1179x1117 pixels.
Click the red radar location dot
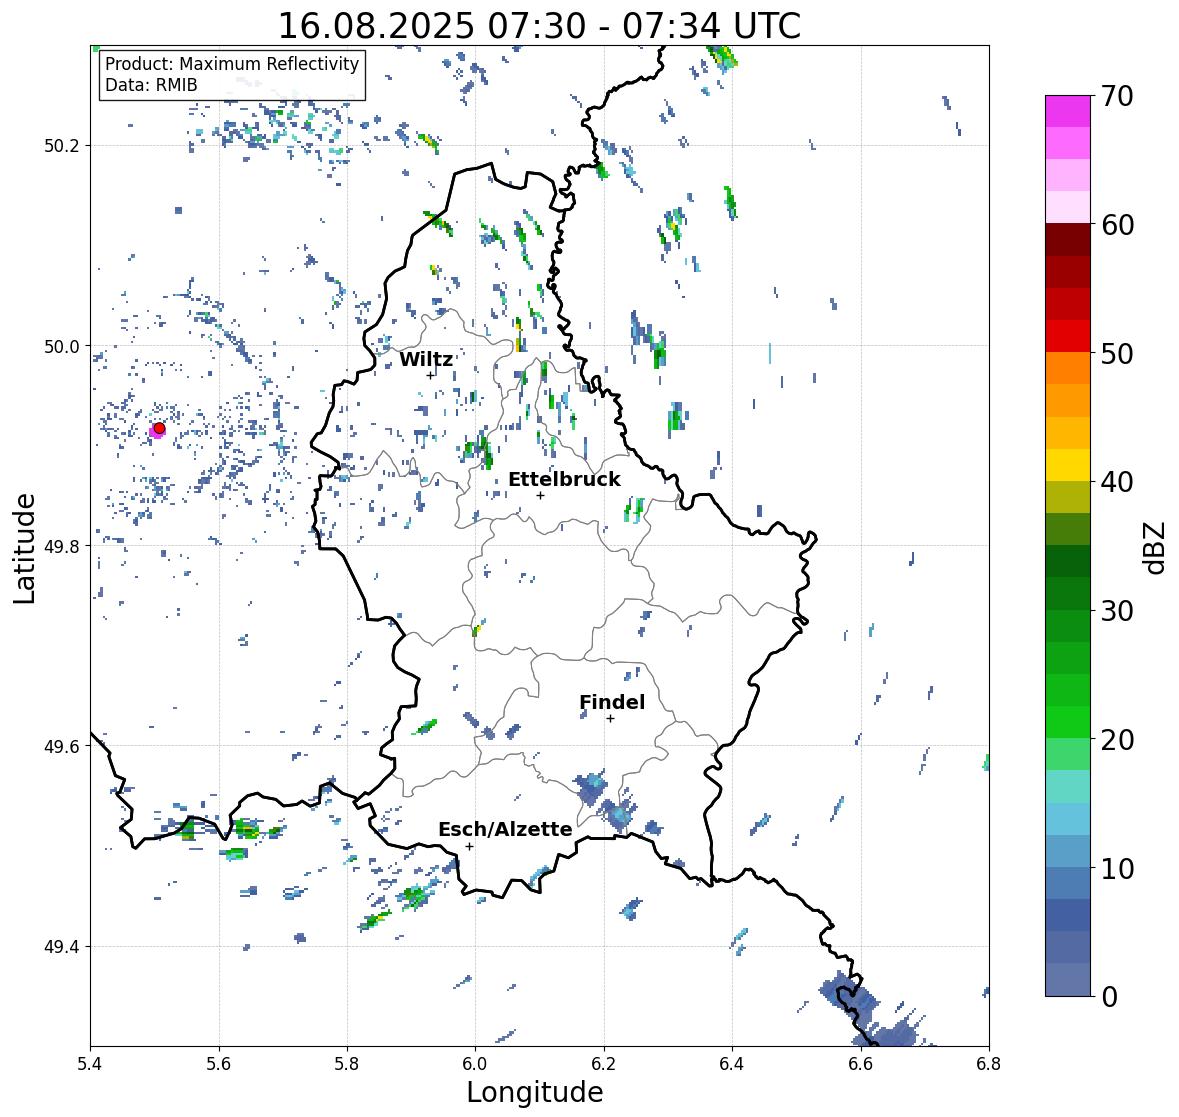[x=159, y=428]
